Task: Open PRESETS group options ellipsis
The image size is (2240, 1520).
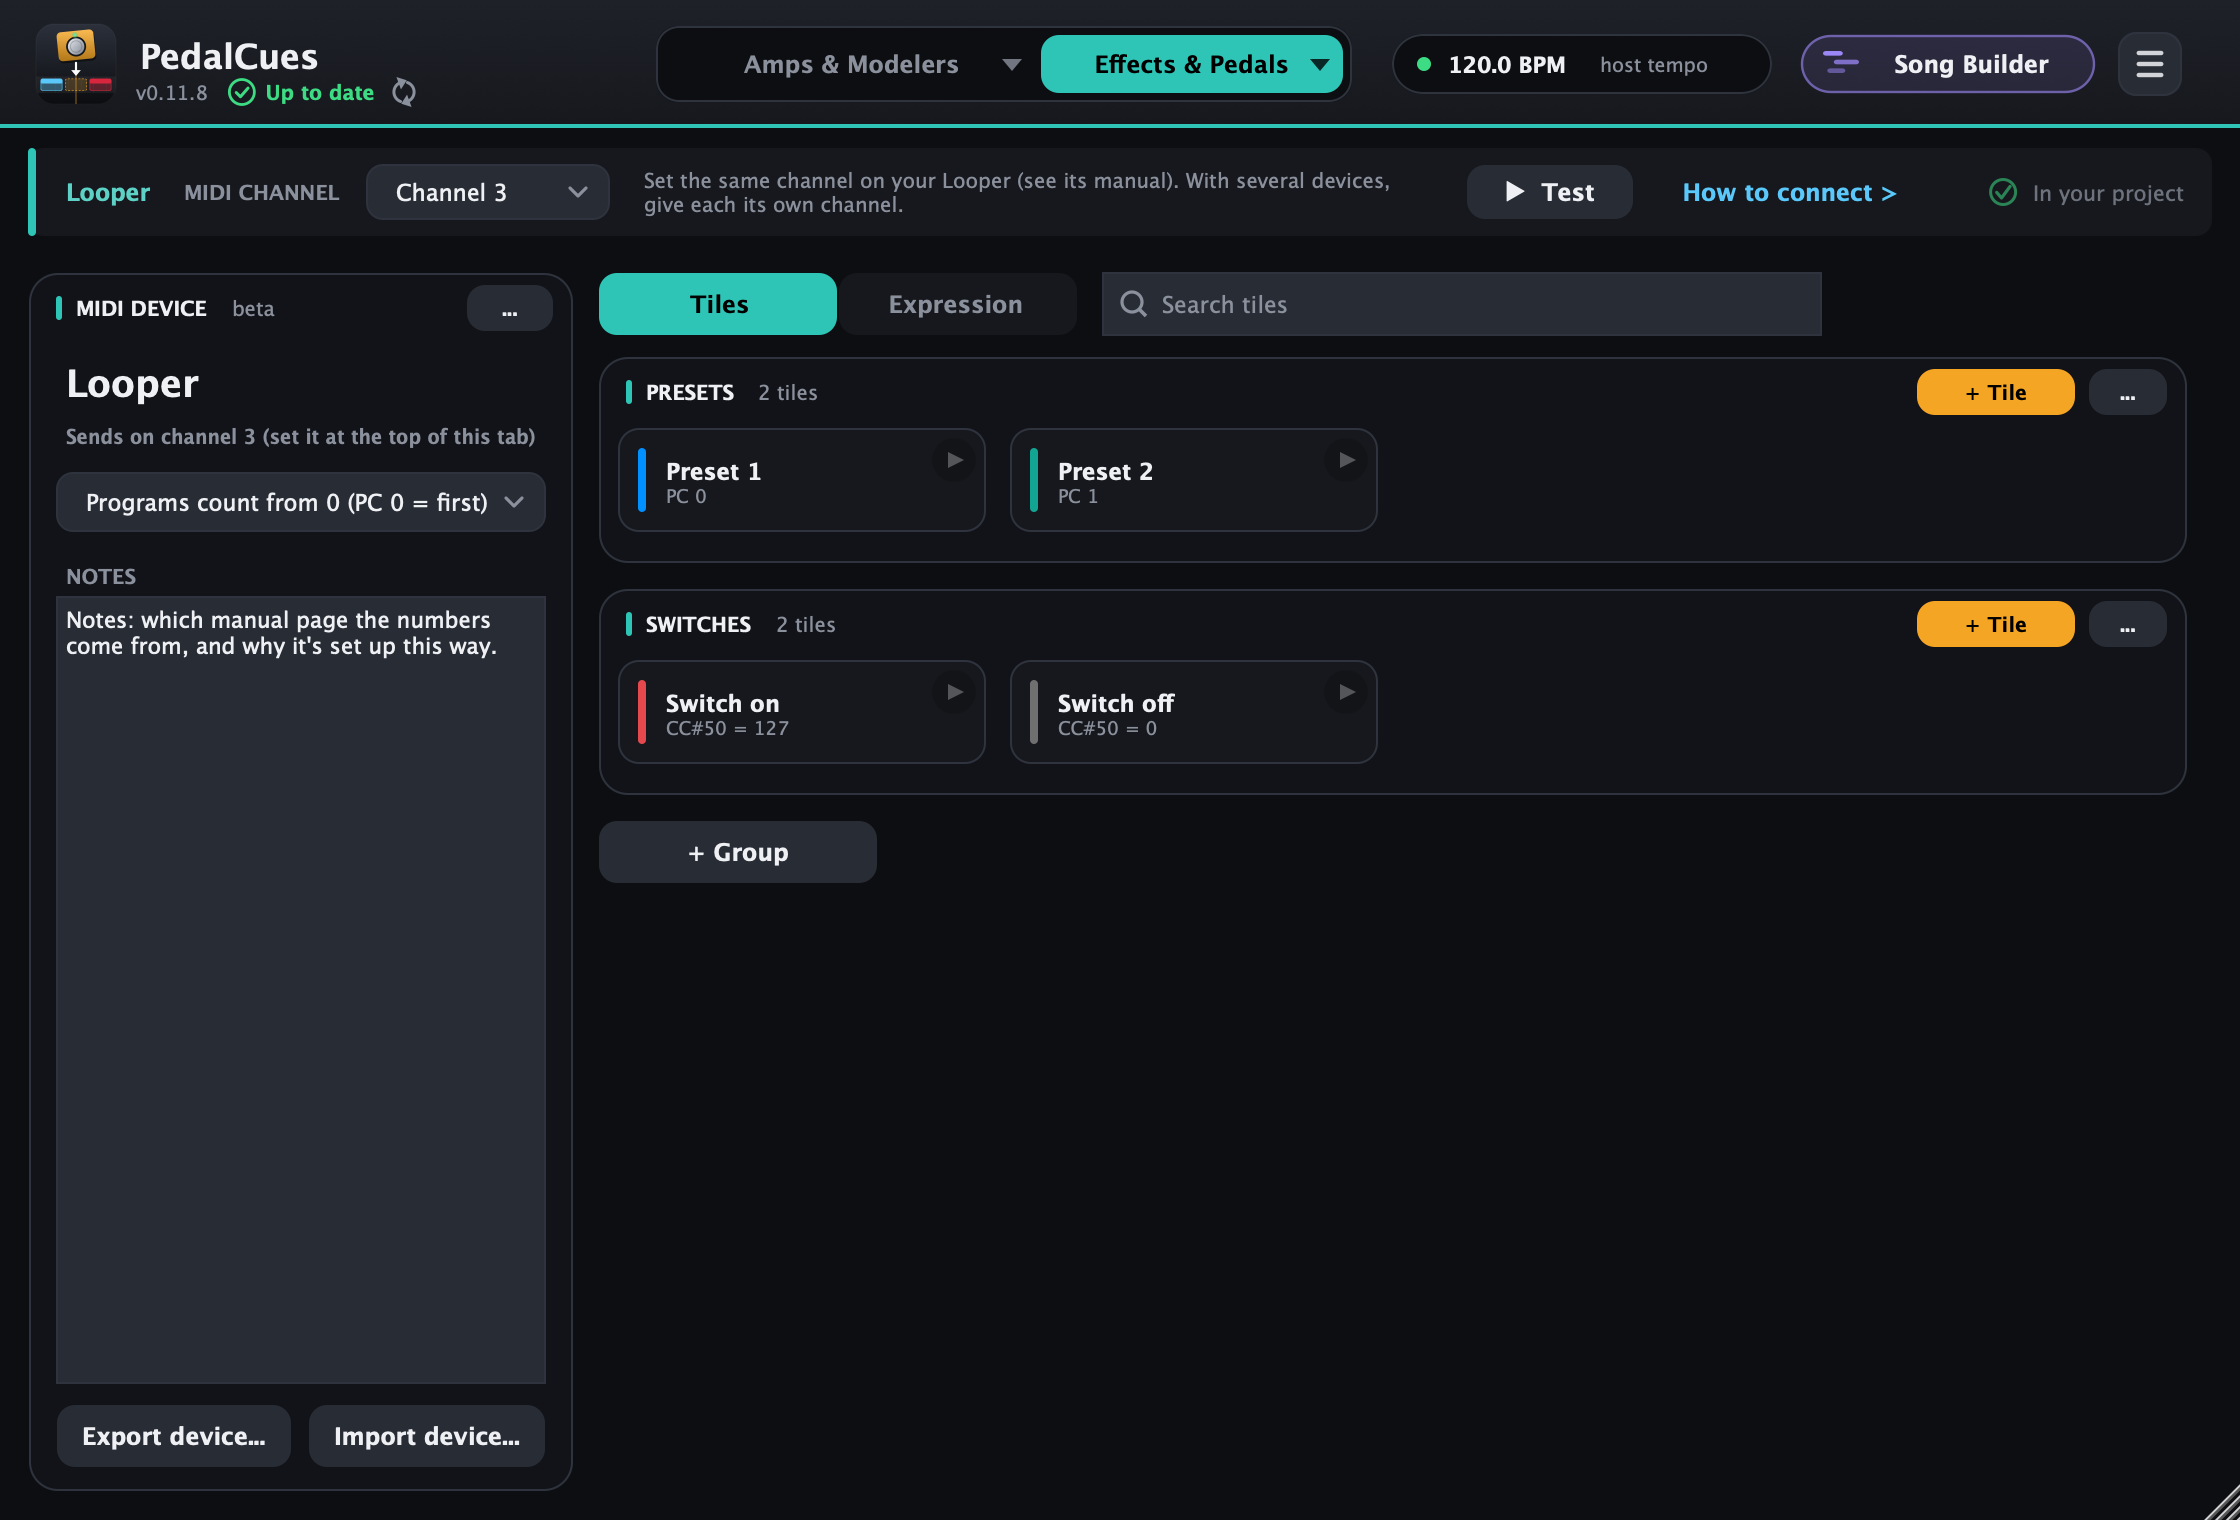Action: [x=2127, y=392]
